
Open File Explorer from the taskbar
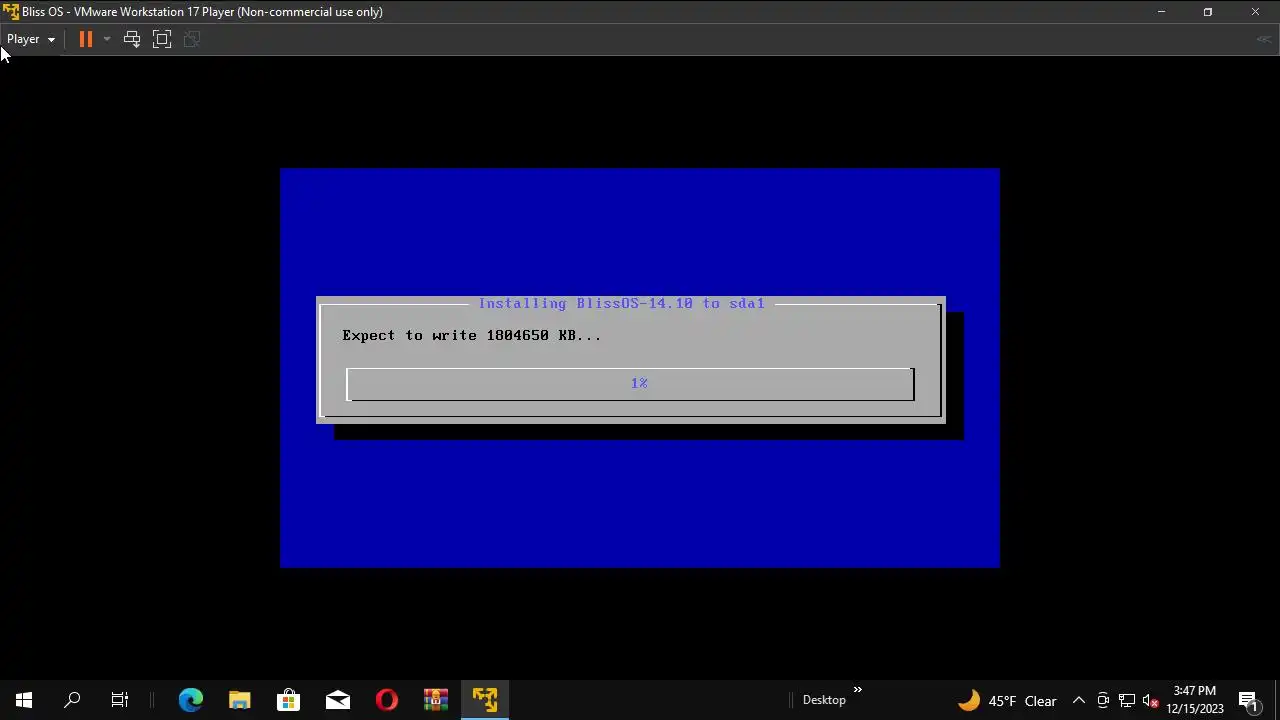[x=240, y=700]
